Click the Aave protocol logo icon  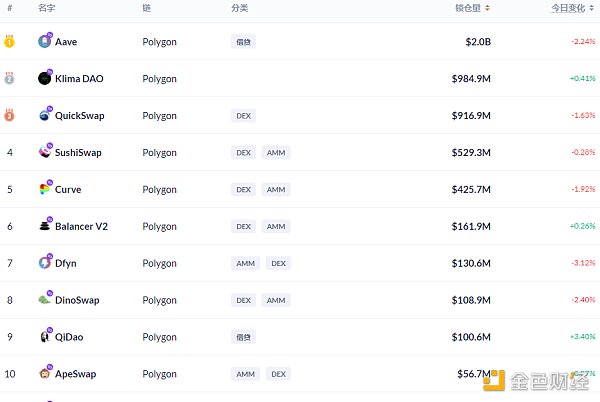[x=45, y=42]
